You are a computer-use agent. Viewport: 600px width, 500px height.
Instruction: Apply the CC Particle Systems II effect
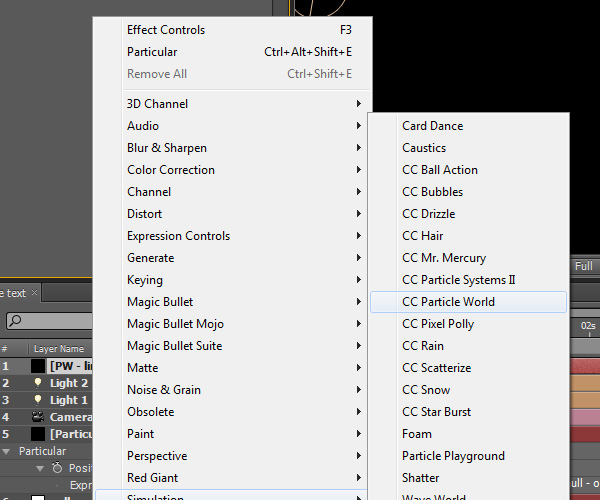coord(468,280)
